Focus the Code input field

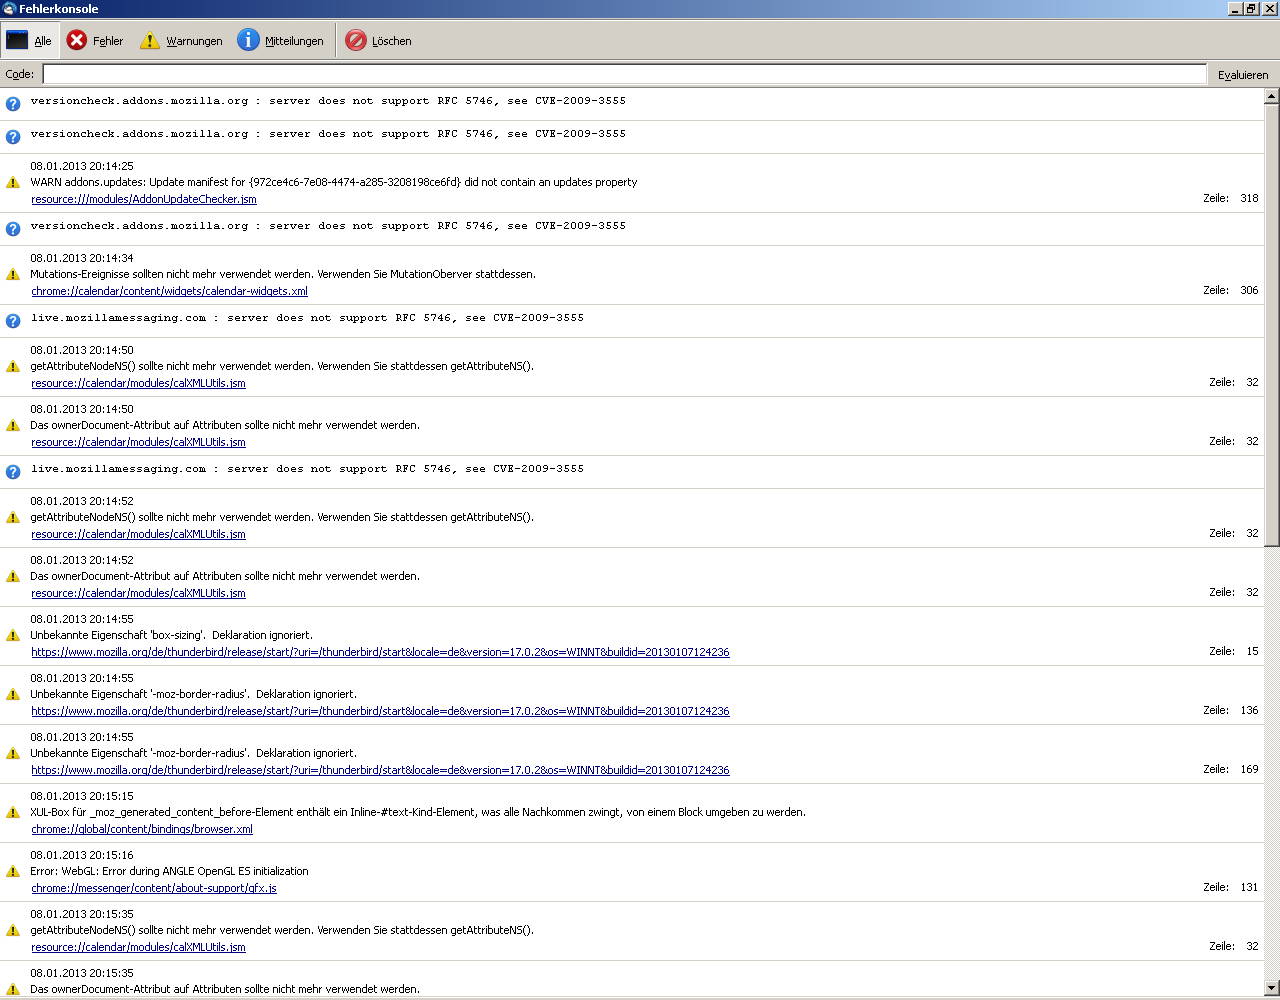point(624,74)
